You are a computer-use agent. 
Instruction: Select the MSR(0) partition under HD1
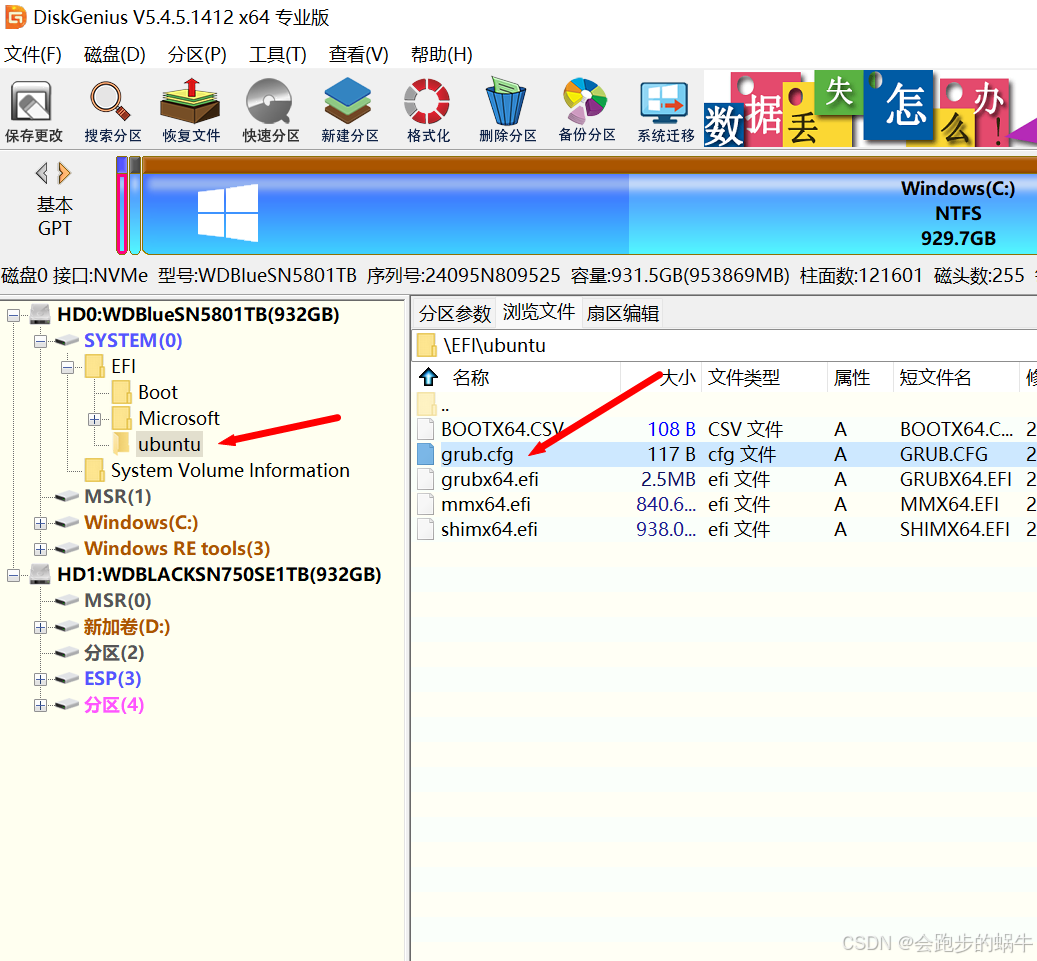[x=118, y=600]
